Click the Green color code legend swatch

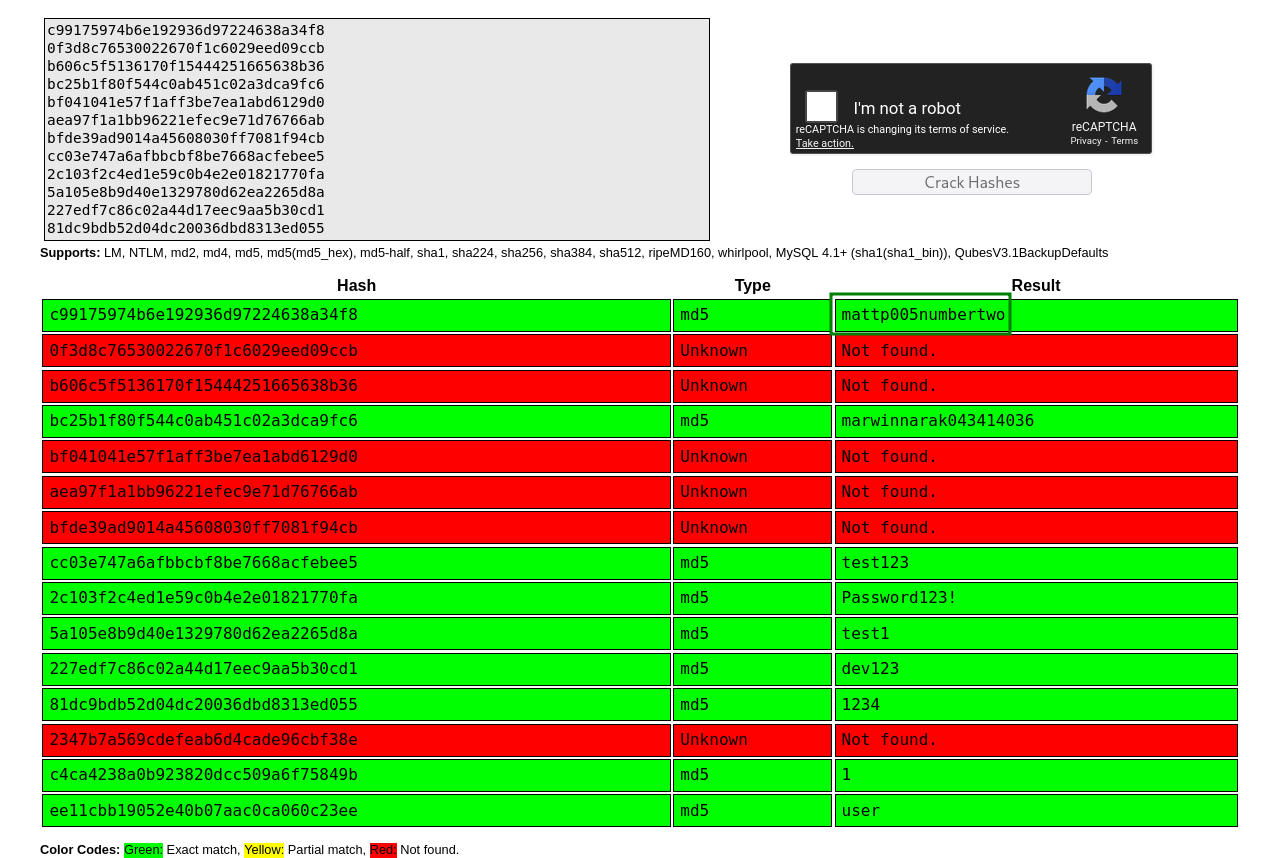[x=143, y=850]
